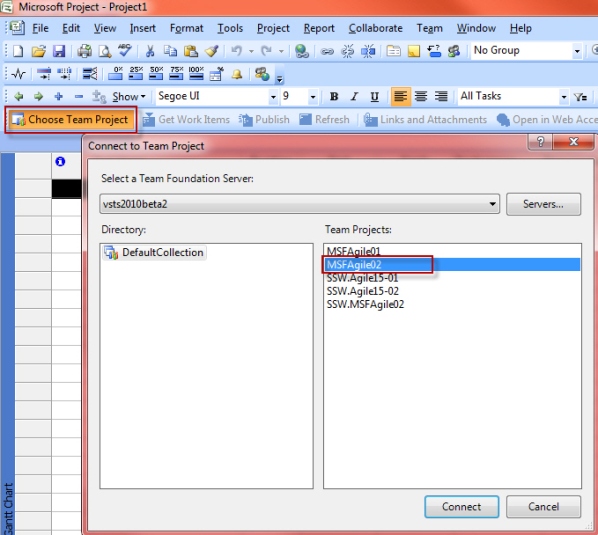Toggle Underline formatting

pyautogui.click(x=375, y=96)
